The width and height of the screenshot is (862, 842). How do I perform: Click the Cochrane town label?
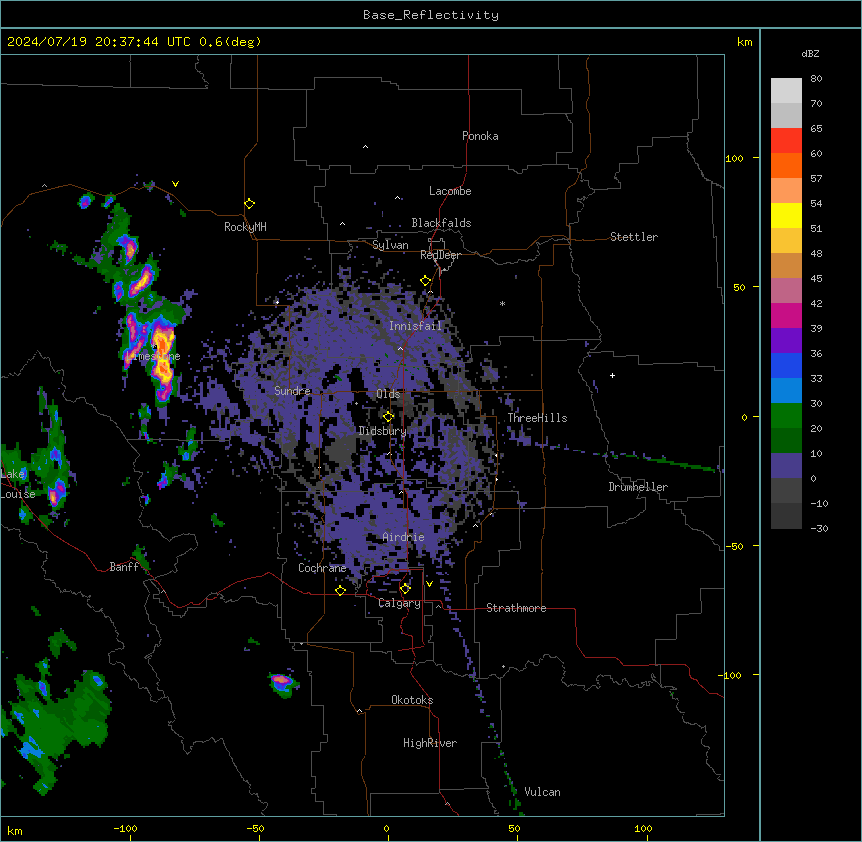(x=322, y=568)
